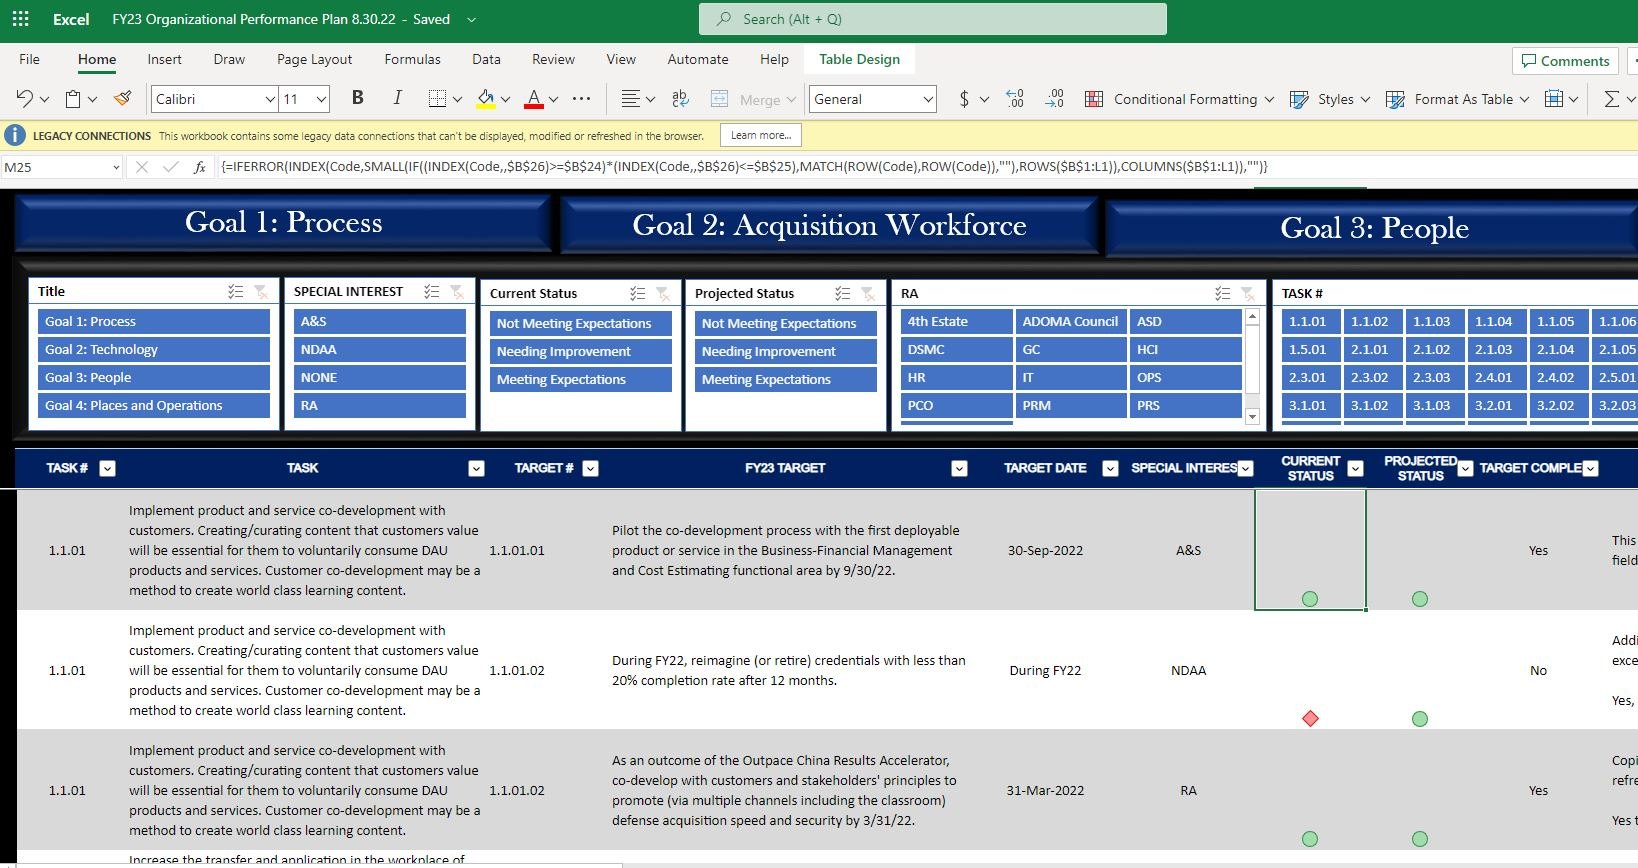Clear filter on SPECIAL INTEREST slicer
The image size is (1638, 868).
click(x=457, y=291)
